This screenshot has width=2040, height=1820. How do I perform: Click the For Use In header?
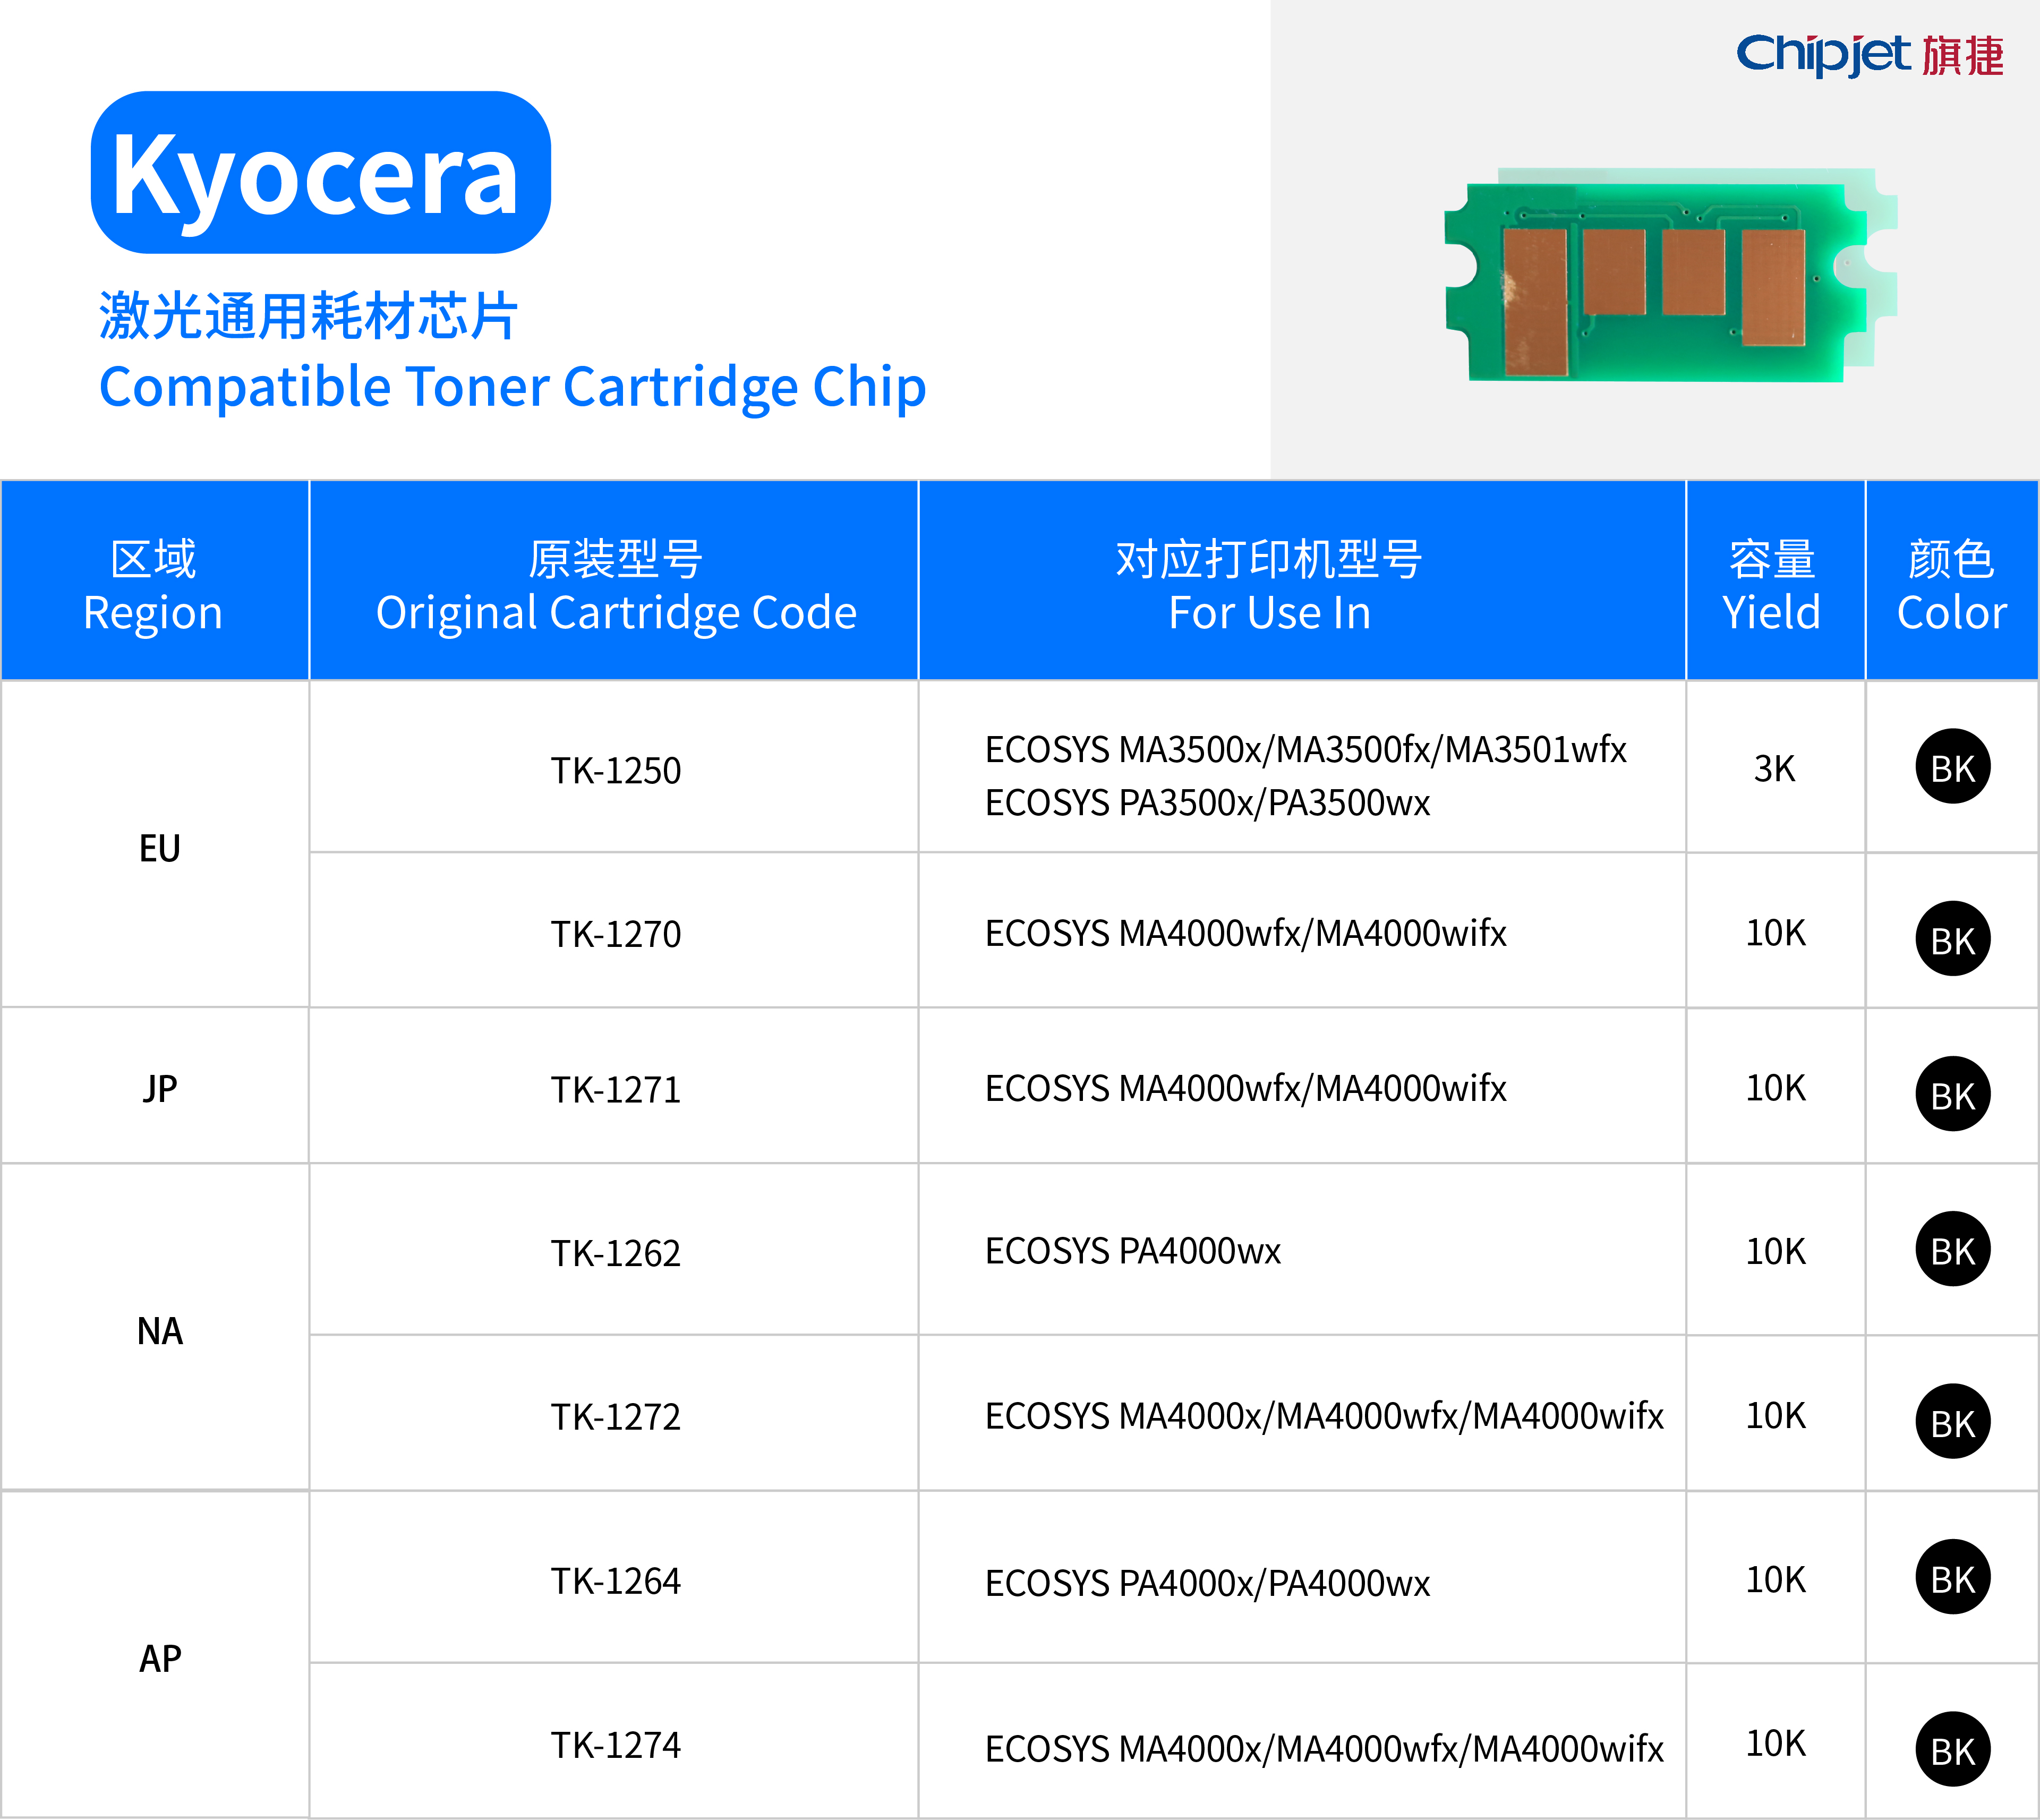point(1269,585)
